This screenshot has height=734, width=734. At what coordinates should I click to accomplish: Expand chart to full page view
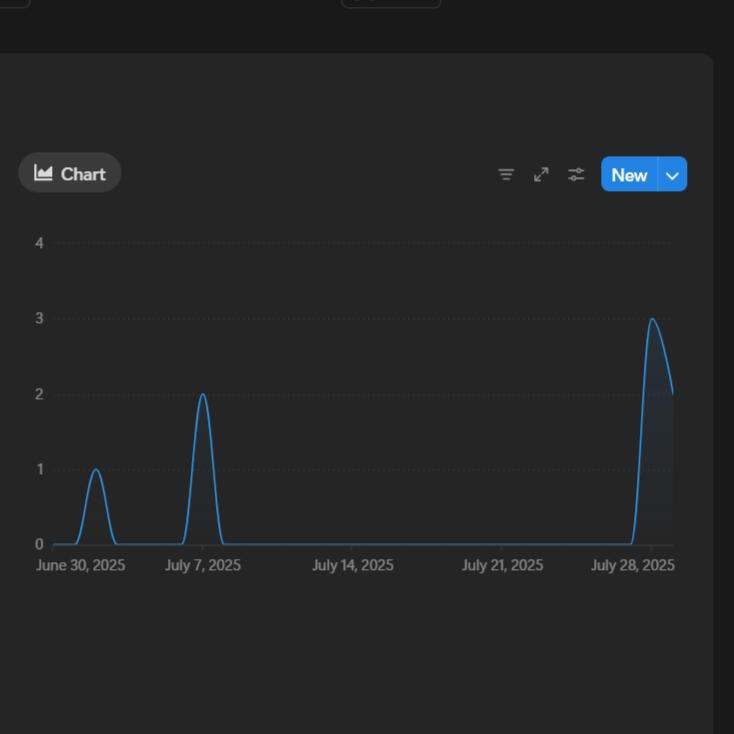[x=541, y=175]
